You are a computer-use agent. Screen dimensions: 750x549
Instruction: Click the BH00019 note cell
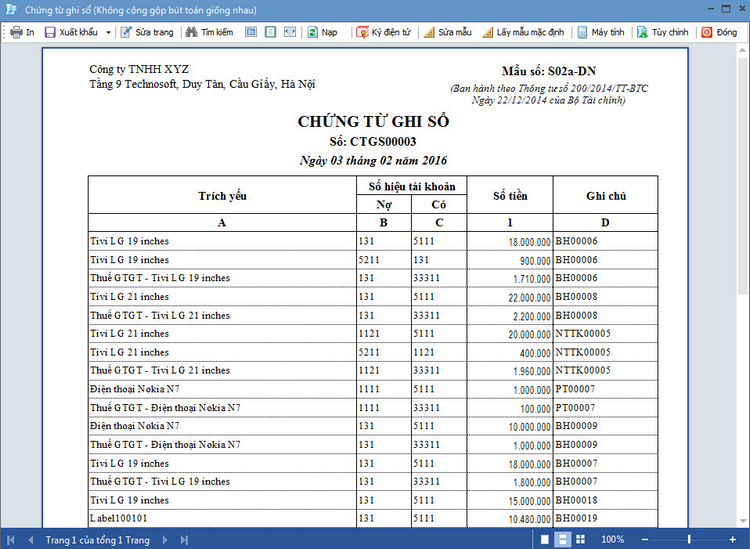click(576, 518)
